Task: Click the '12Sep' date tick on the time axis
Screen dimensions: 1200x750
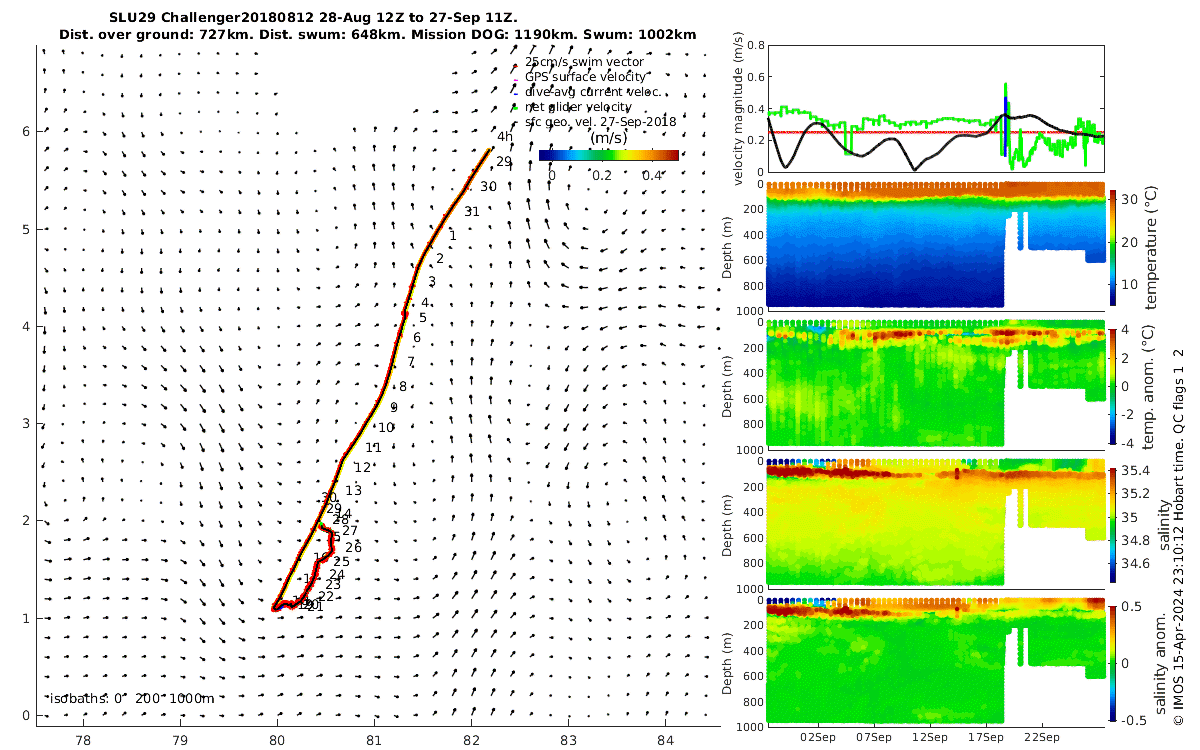Action: point(930,738)
